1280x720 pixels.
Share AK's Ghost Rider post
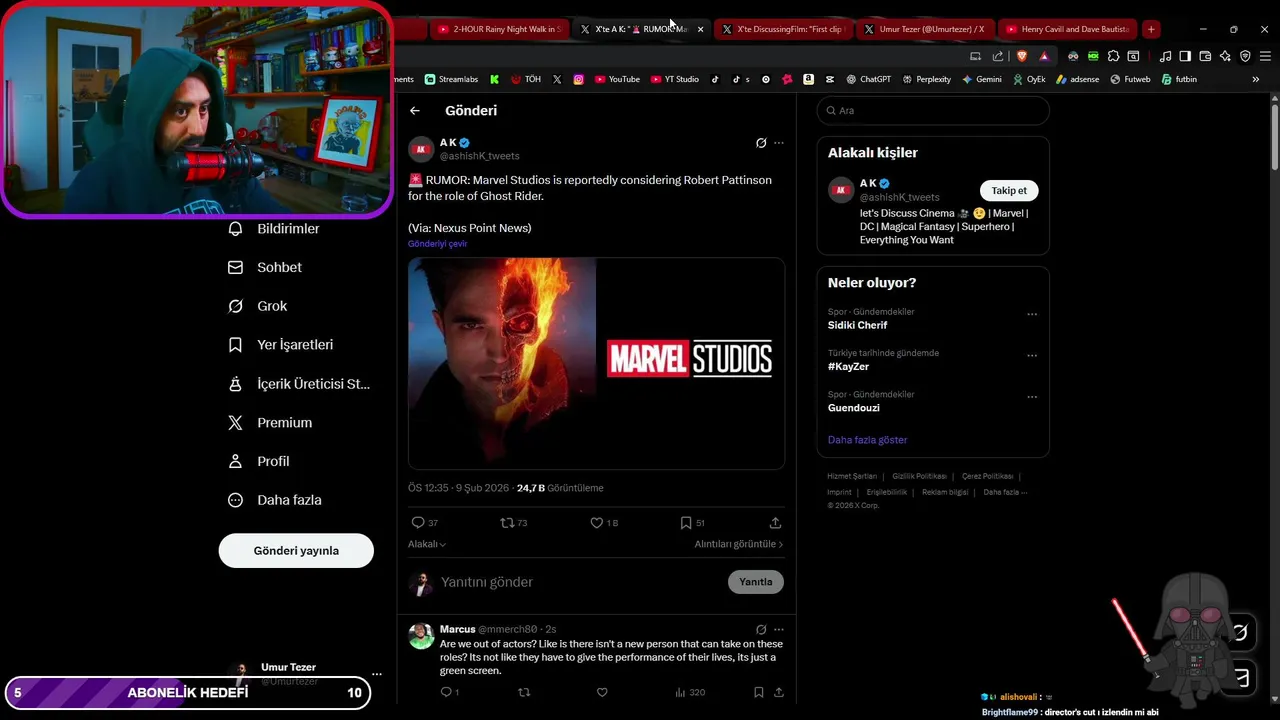(775, 523)
